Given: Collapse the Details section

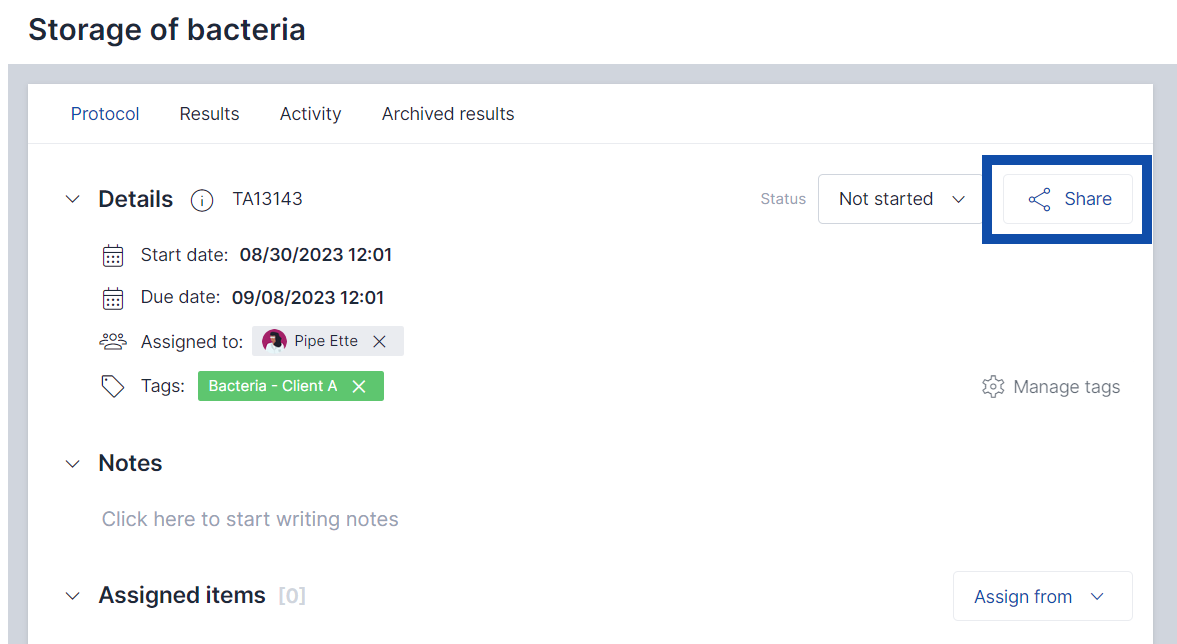Looking at the screenshot, I should (72, 199).
